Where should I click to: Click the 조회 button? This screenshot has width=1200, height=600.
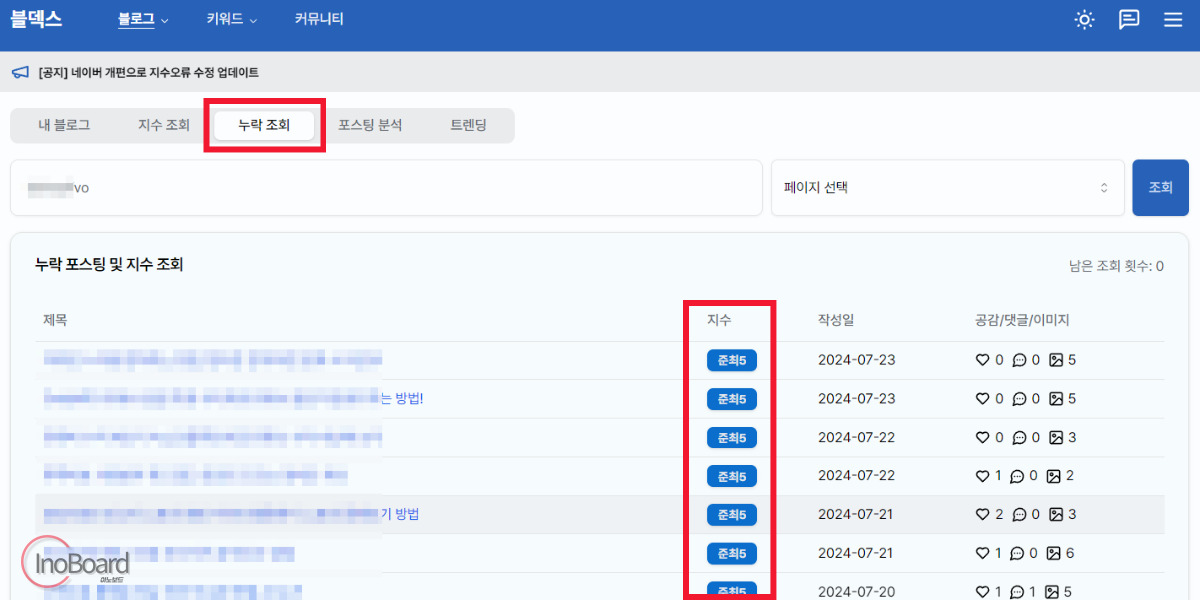click(1160, 187)
